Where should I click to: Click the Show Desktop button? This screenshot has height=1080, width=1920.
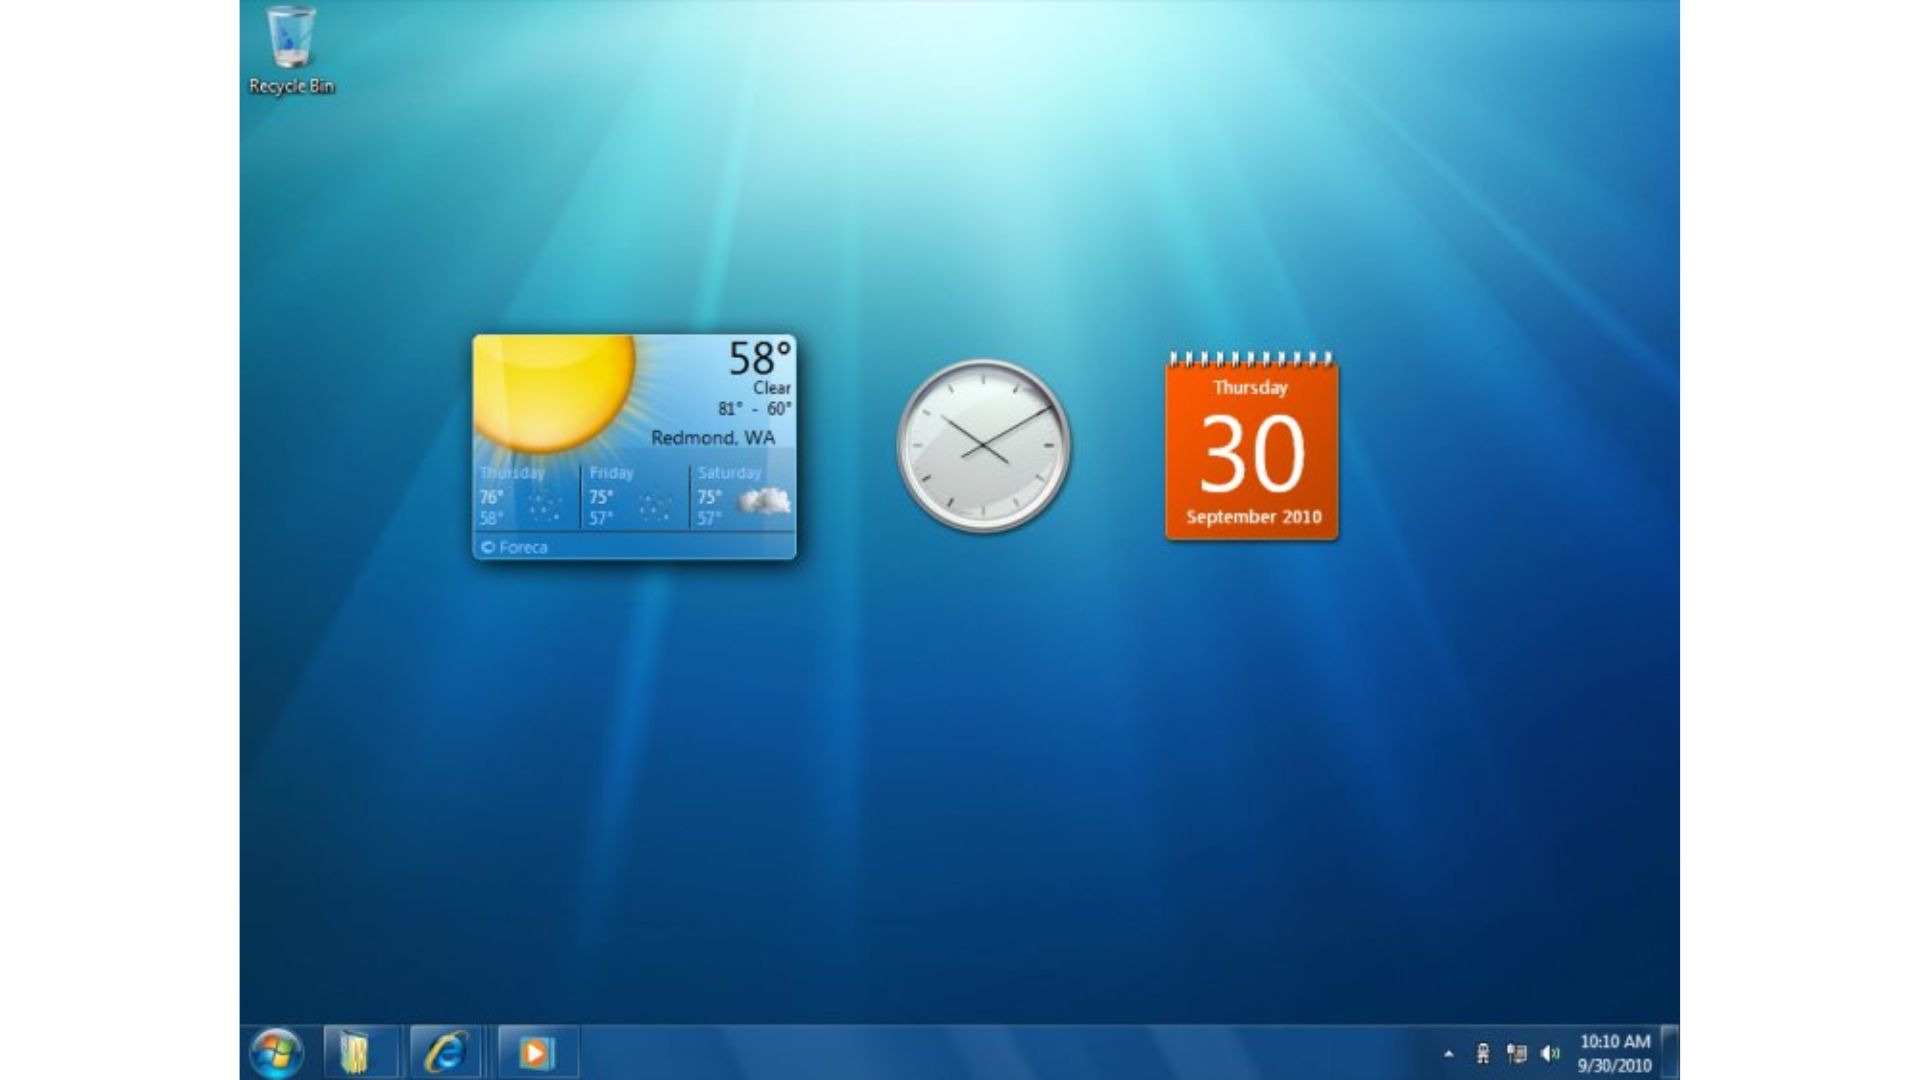1670,1053
